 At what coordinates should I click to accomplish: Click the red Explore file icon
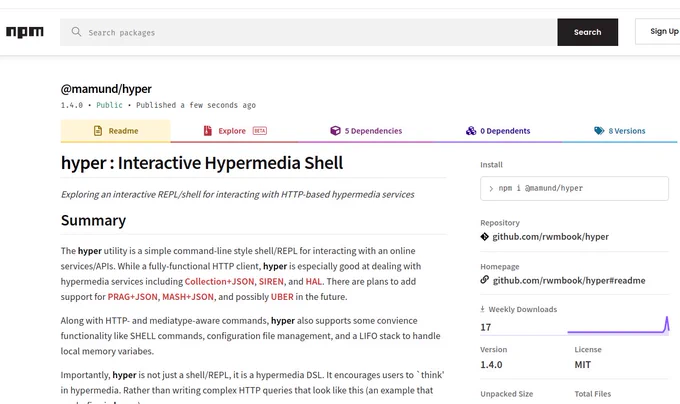tap(208, 130)
